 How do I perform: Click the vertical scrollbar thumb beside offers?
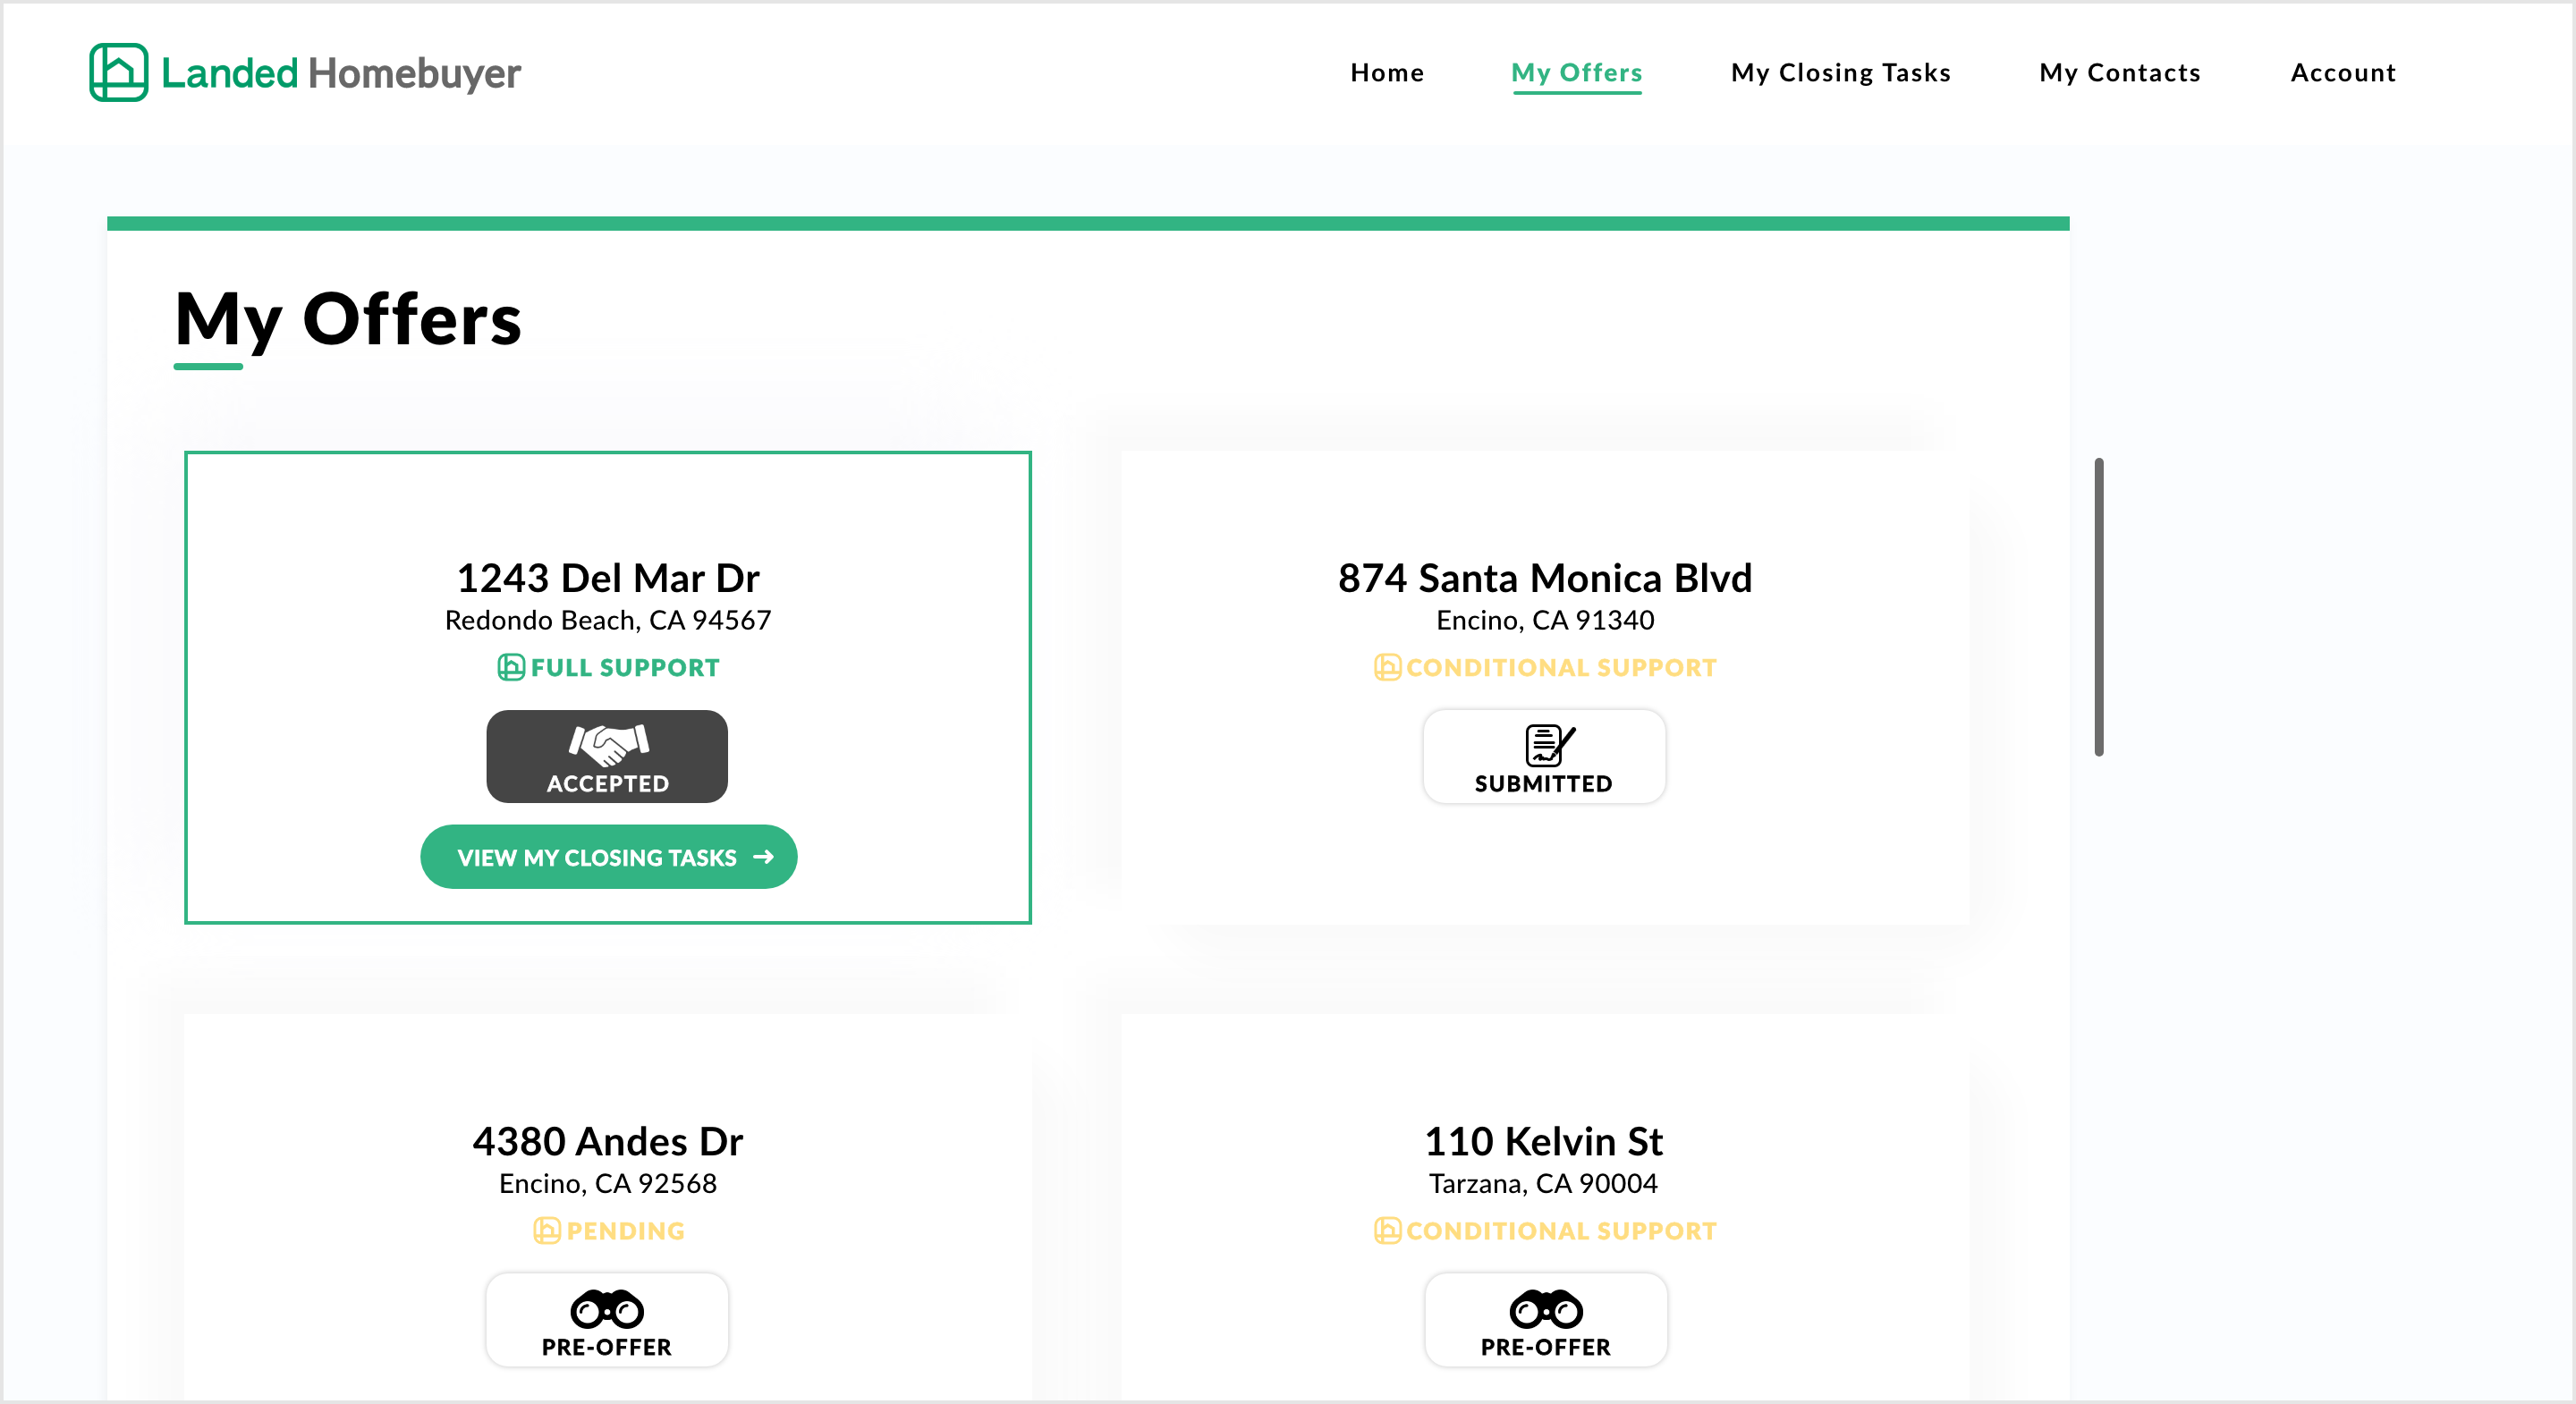tap(2098, 607)
